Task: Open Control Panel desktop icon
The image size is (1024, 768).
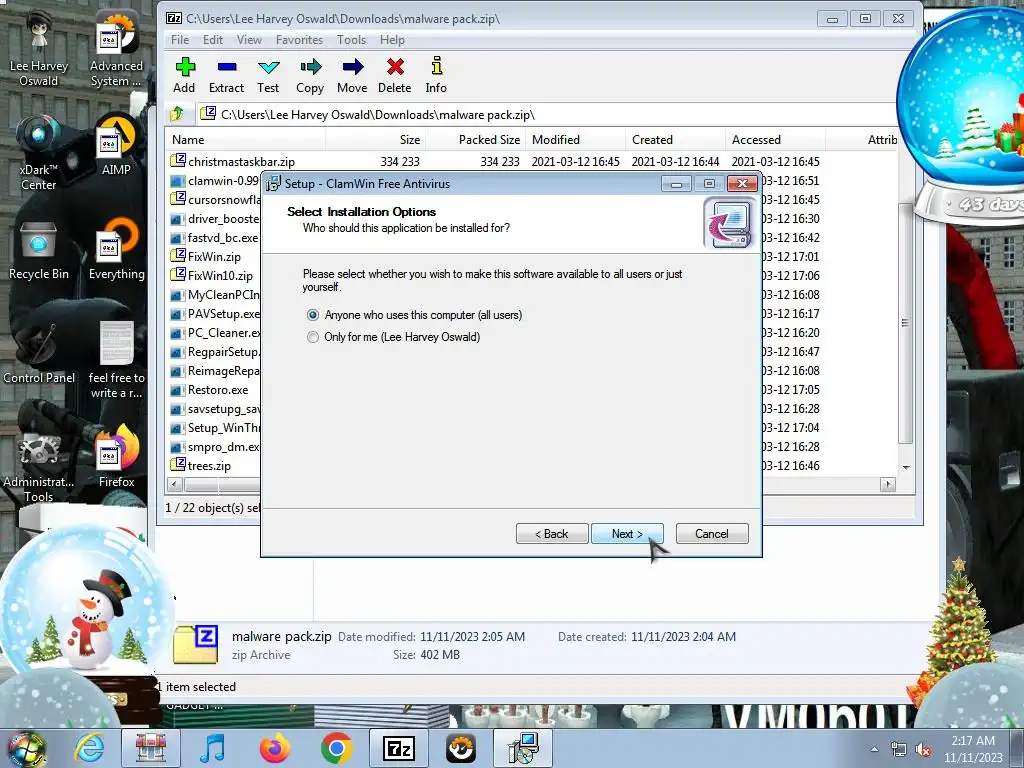Action: pos(39,355)
